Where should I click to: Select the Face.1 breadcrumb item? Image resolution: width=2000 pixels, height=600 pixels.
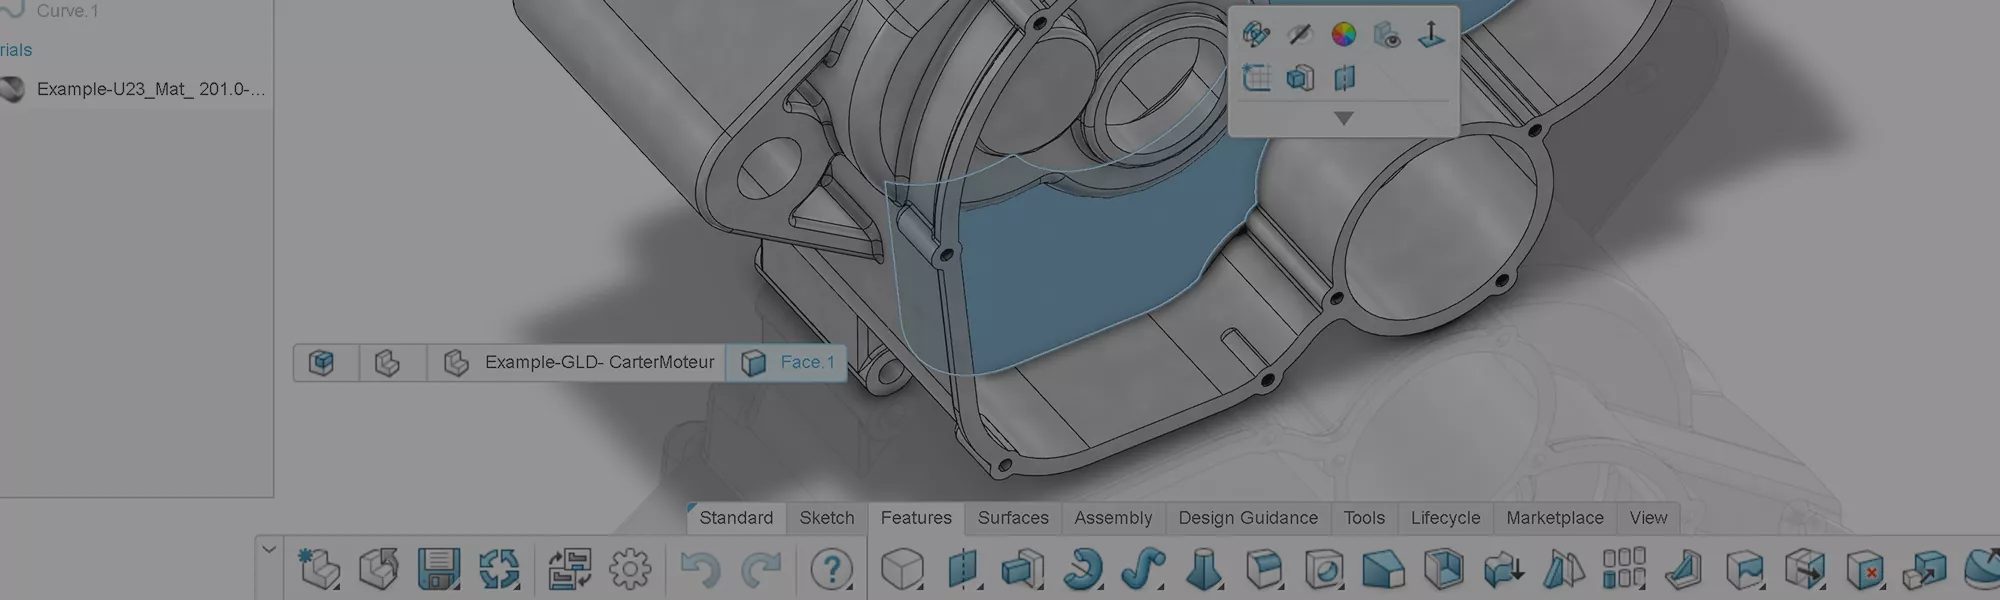[x=787, y=362]
